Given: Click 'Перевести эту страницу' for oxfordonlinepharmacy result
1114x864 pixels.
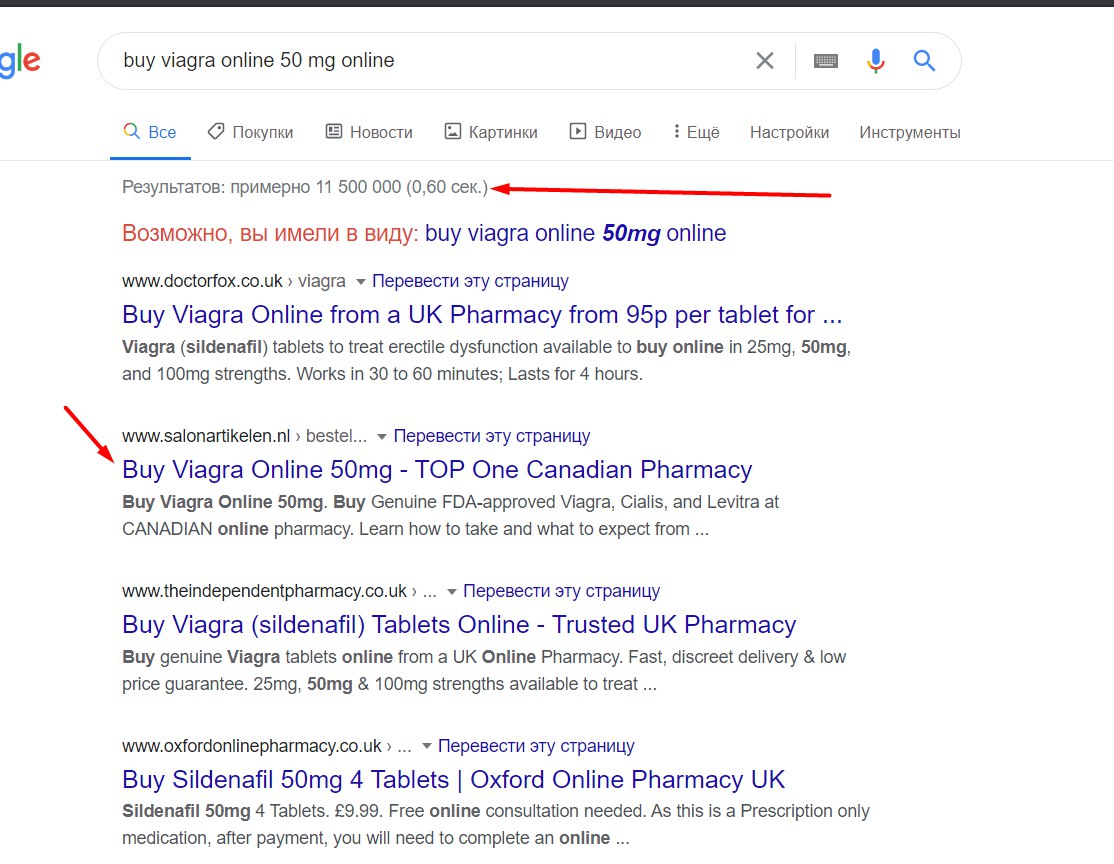Looking at the screenshot, I should tap(535, 746).
